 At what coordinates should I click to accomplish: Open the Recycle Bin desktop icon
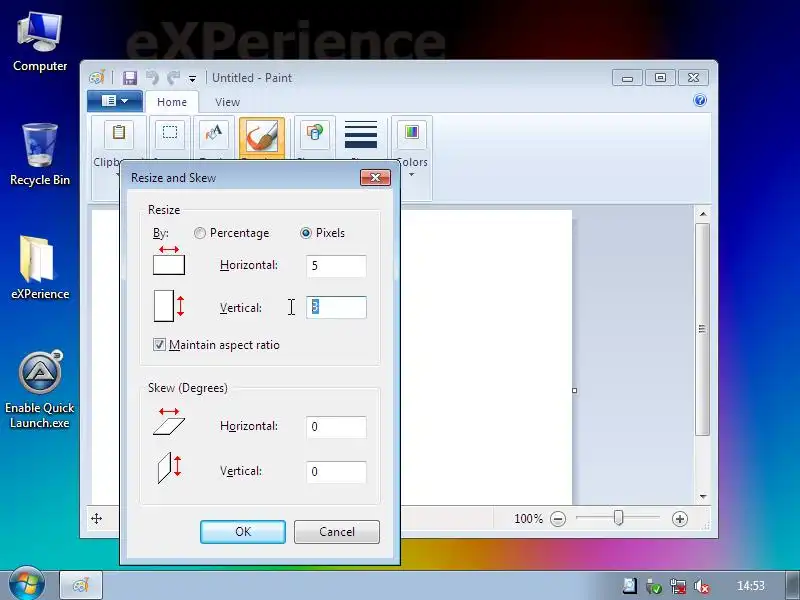40,154
